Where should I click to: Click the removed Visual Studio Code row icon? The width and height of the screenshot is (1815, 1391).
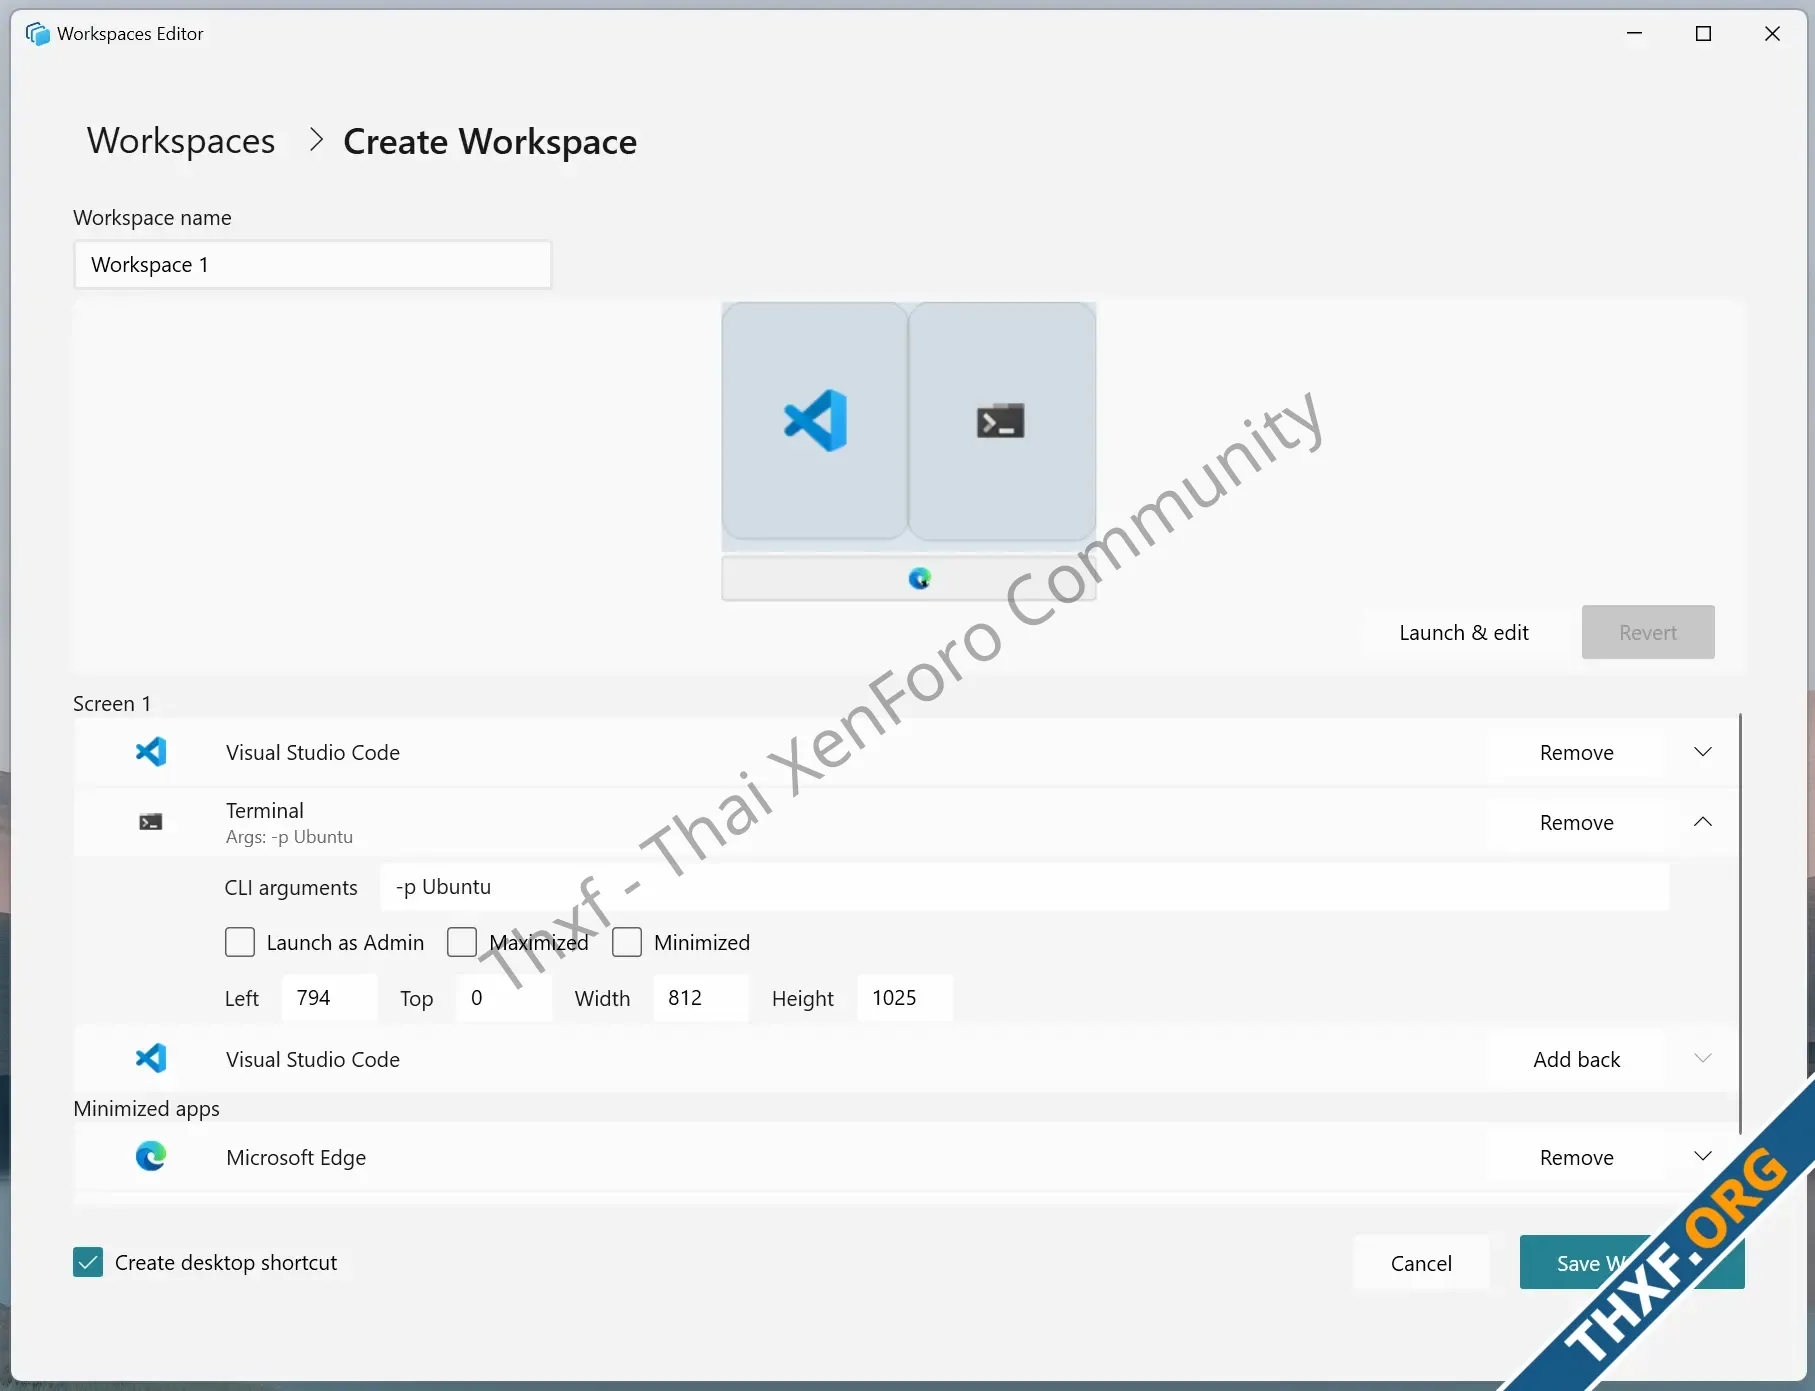pyautogui.click(x=151, y=1058)
